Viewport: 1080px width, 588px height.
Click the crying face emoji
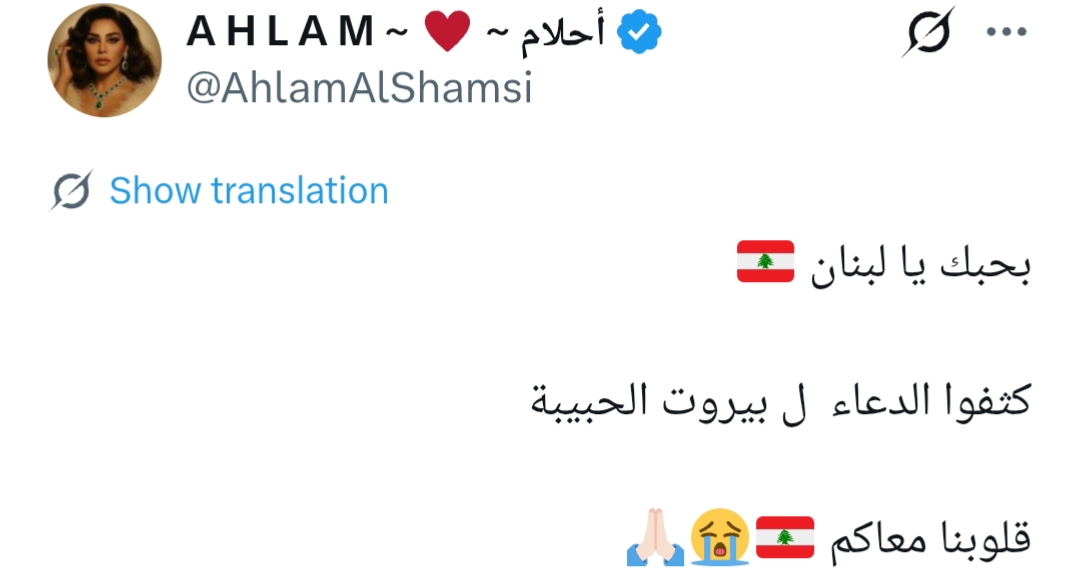[x=720, y=537]
